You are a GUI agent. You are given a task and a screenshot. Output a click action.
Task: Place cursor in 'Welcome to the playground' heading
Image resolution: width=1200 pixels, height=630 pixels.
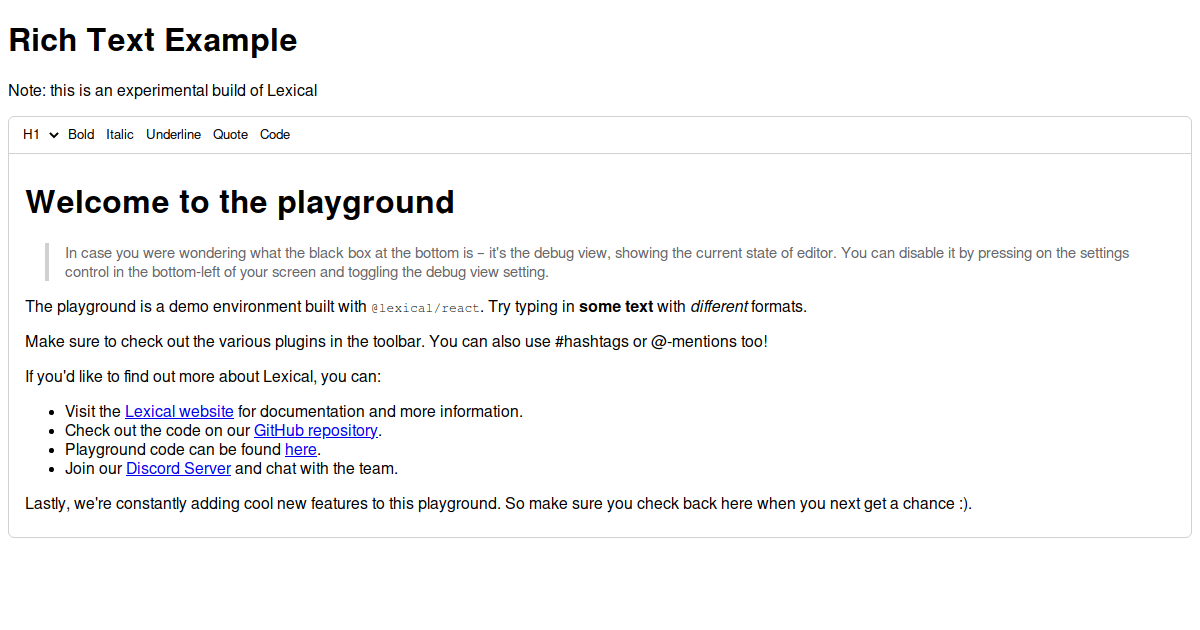(240, 202)
